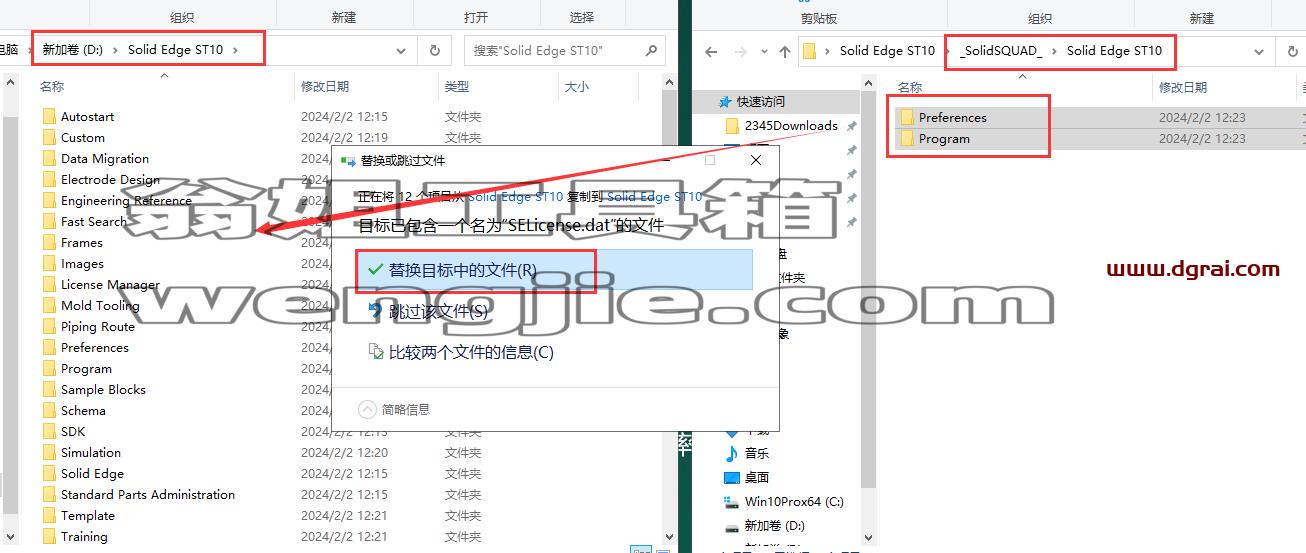Open 音乐 in navigation pane
Viewport: 1306px width, 553px height.
757,454
